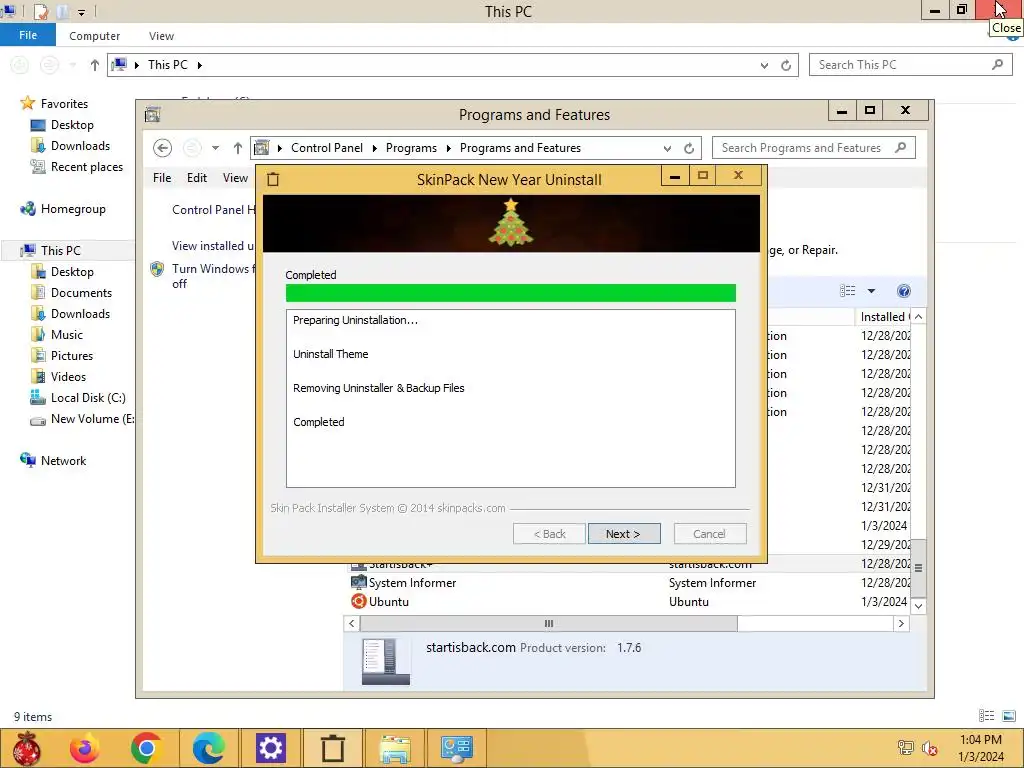Refresh the This PC window
The height and width of the screenshot is (768, 1024).
click(x=786, y=65)
